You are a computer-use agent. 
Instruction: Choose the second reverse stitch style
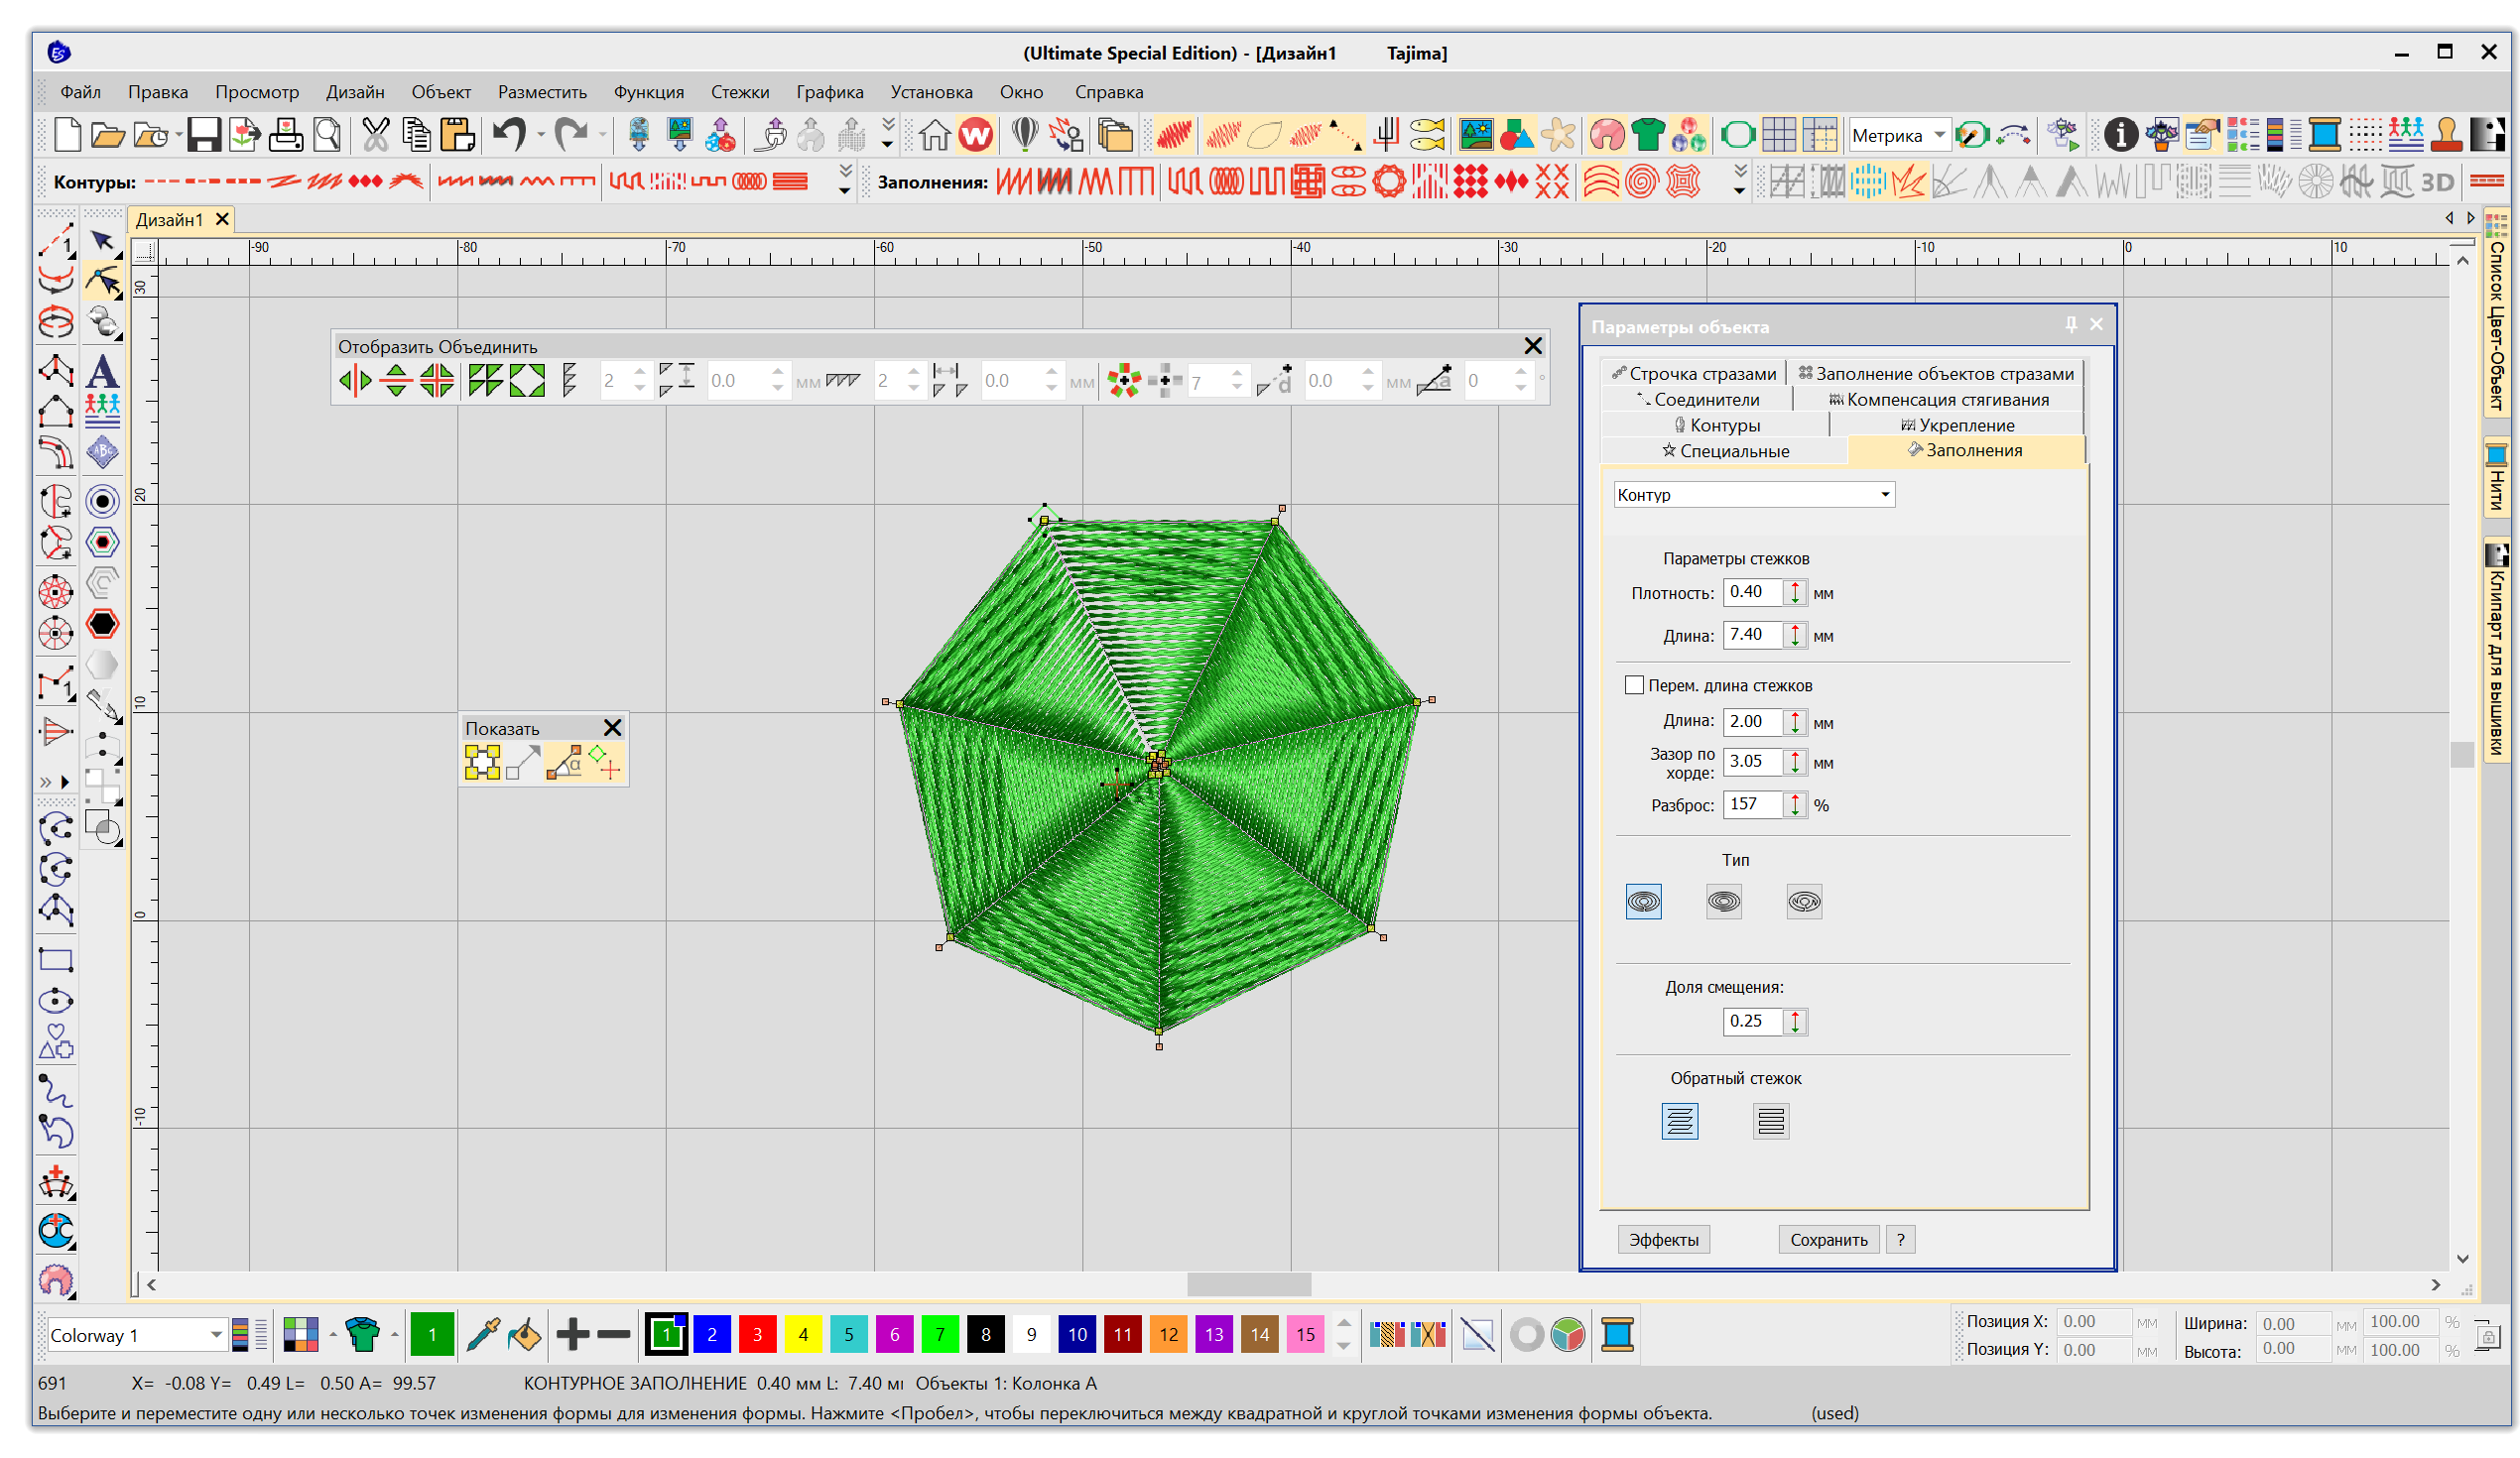(1770, 1122)
